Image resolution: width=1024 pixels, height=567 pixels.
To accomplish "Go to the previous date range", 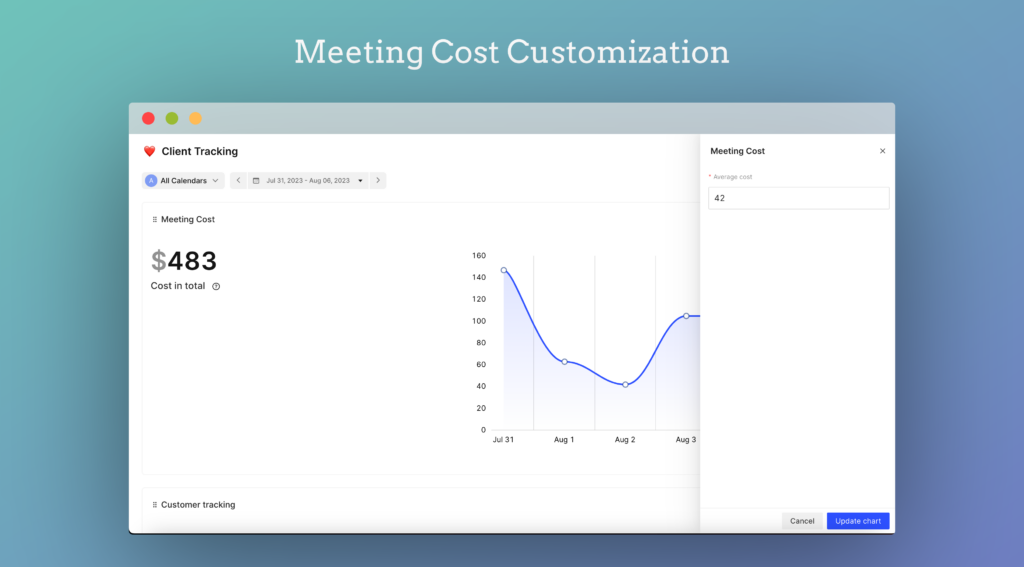I will pos(238,180).
